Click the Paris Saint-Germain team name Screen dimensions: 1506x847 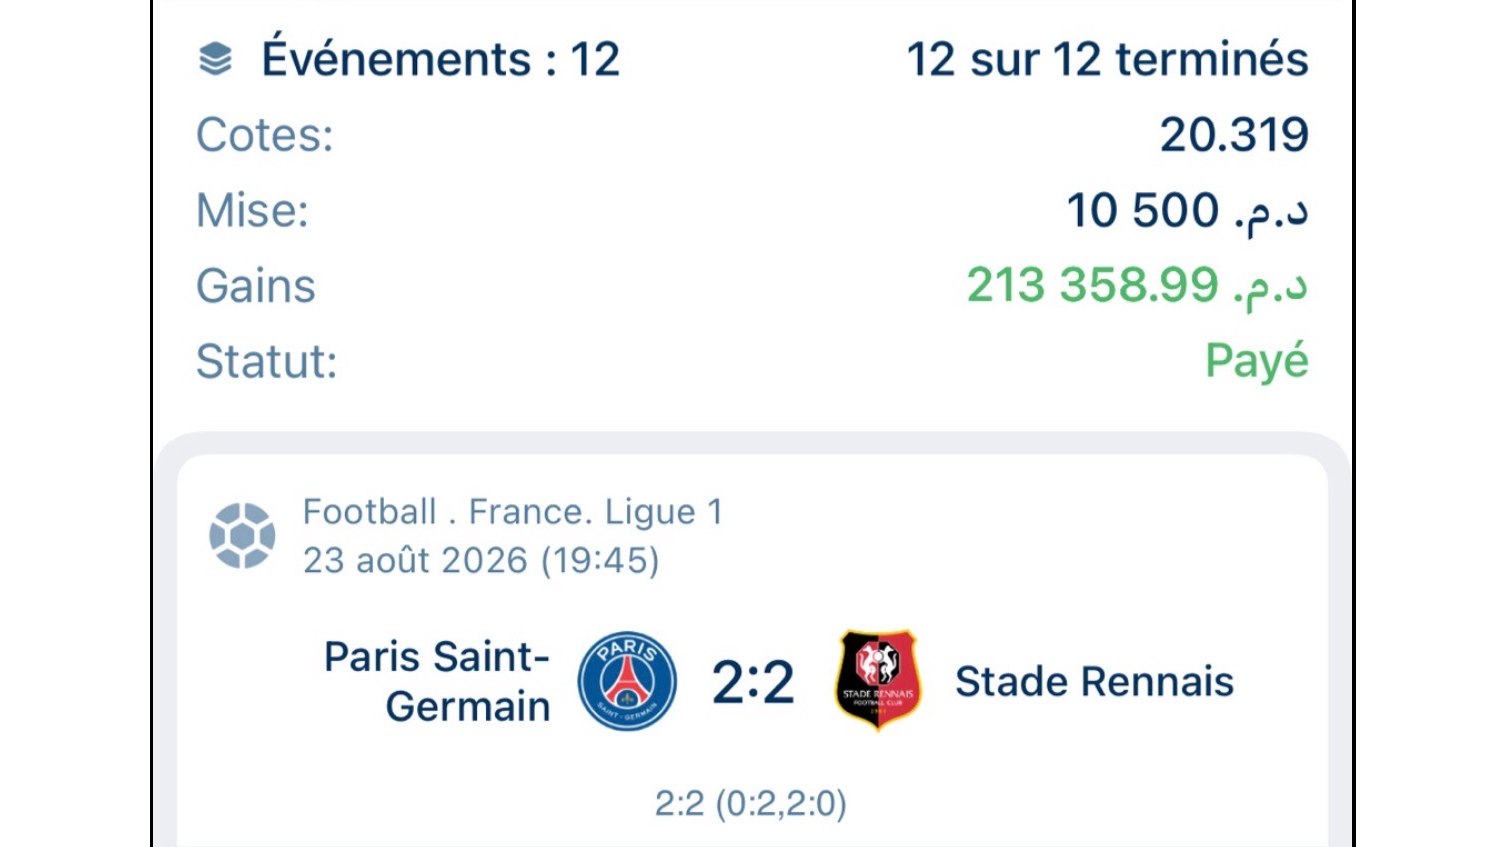point(437,681)
